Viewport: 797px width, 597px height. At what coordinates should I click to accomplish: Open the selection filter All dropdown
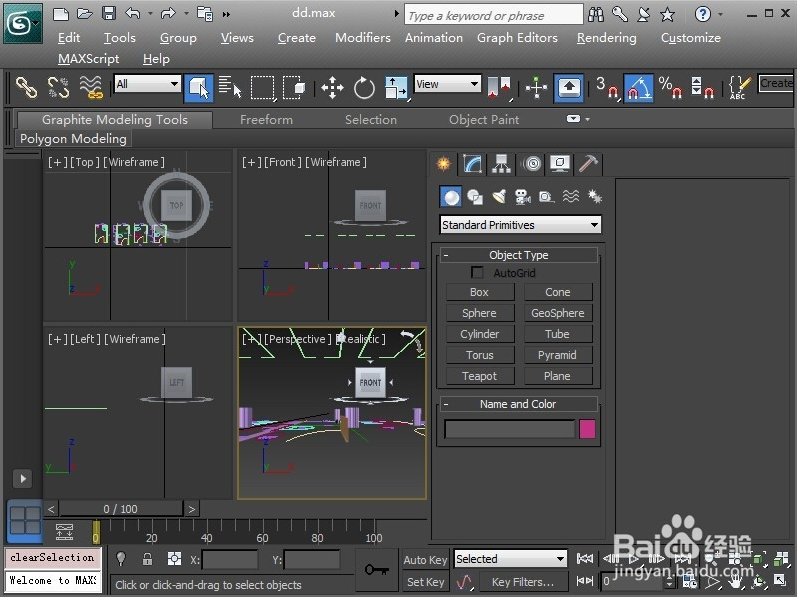coord(147,83)
